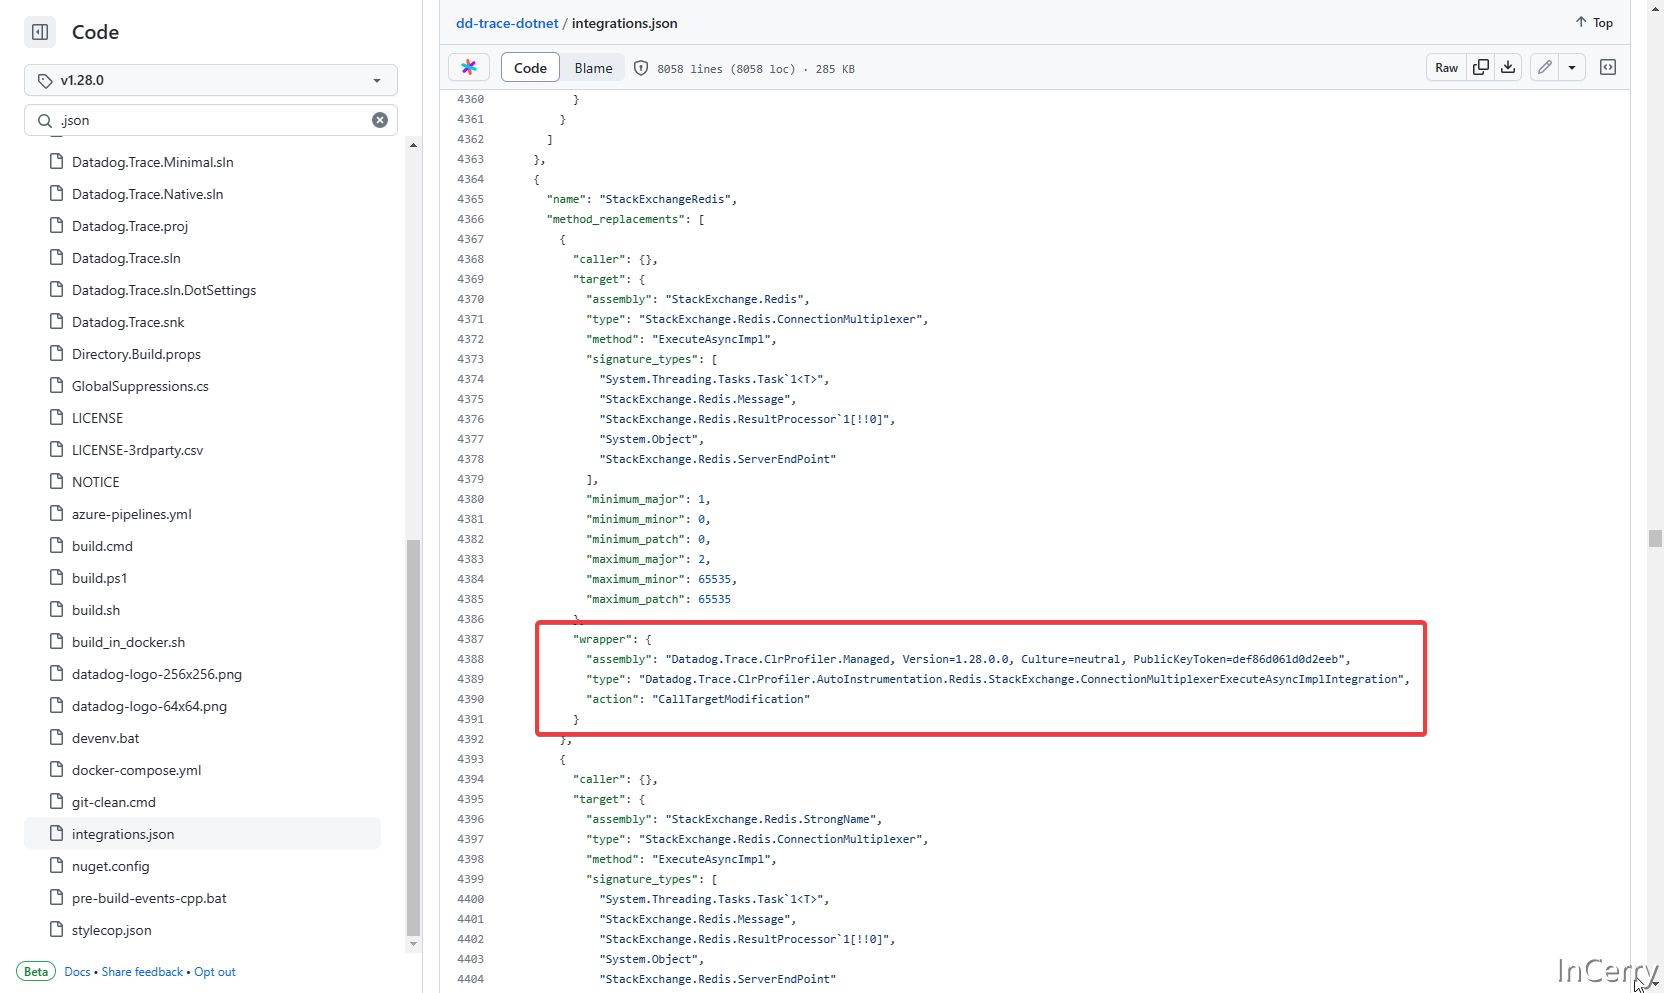Jump to Top of file
1664x993 pixels.
1594,23
